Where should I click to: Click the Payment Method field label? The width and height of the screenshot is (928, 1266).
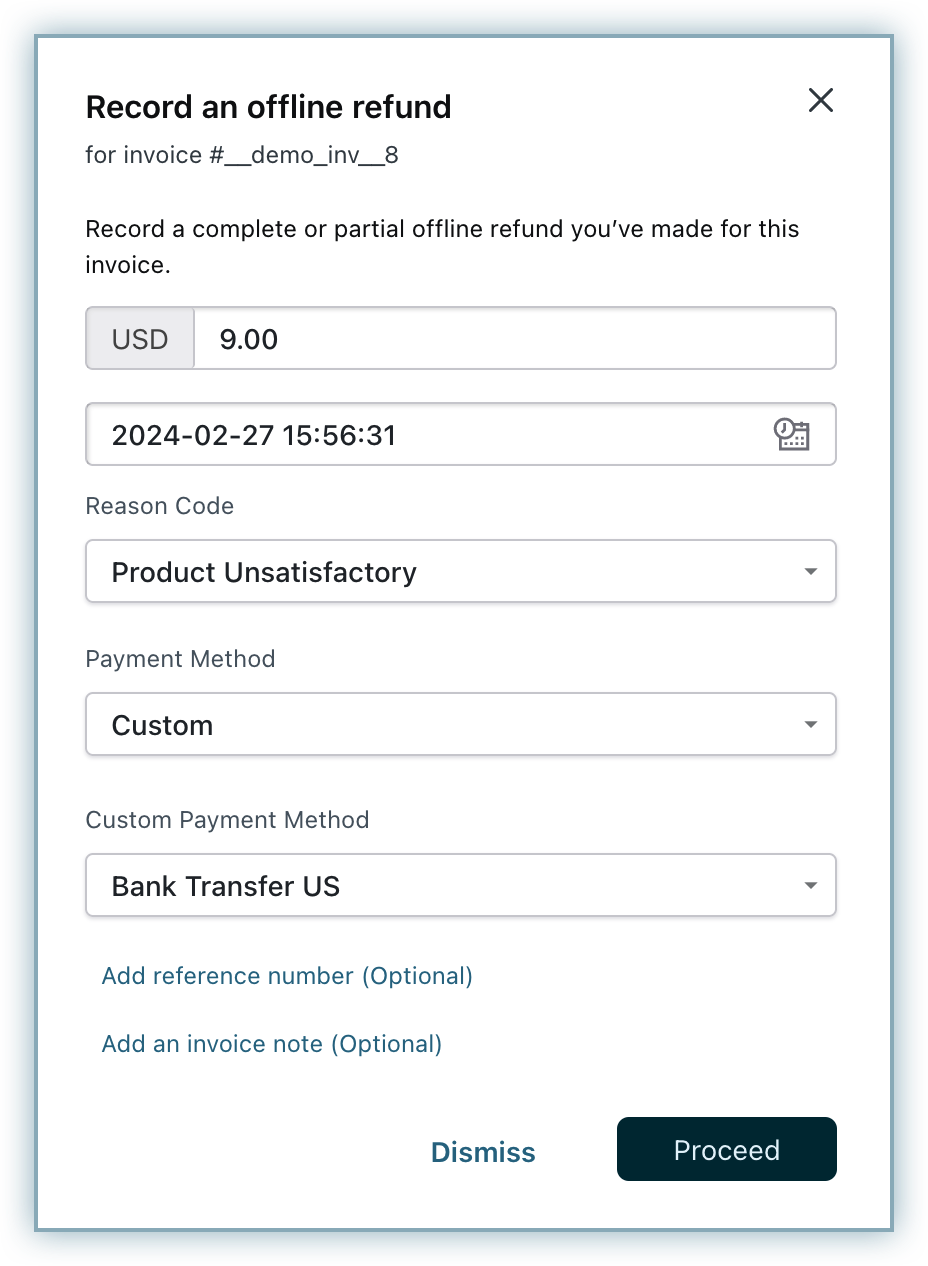[180, 659]
